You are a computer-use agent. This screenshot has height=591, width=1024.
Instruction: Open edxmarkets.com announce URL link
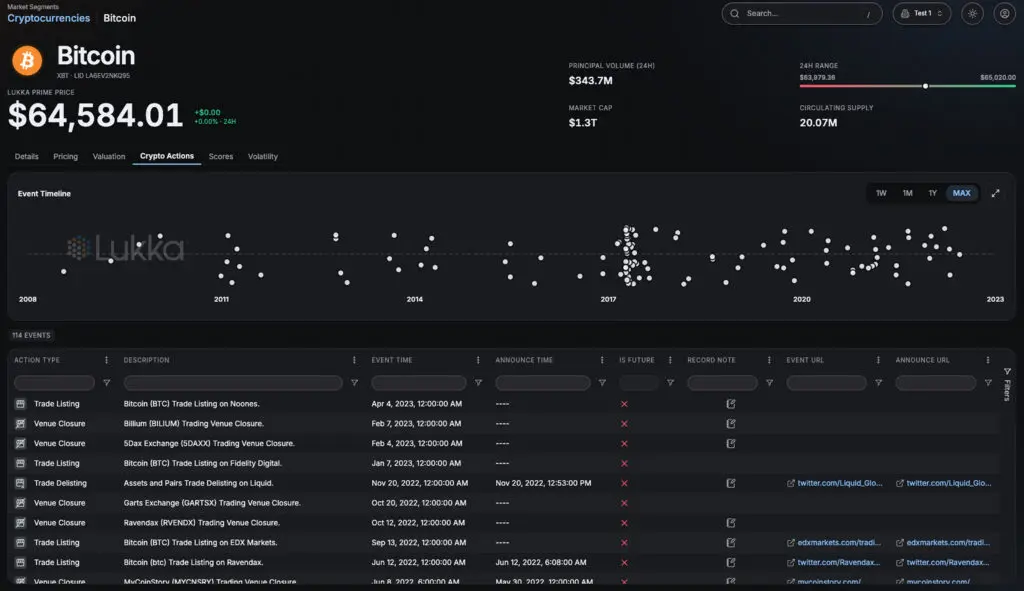tap(943, 543)
